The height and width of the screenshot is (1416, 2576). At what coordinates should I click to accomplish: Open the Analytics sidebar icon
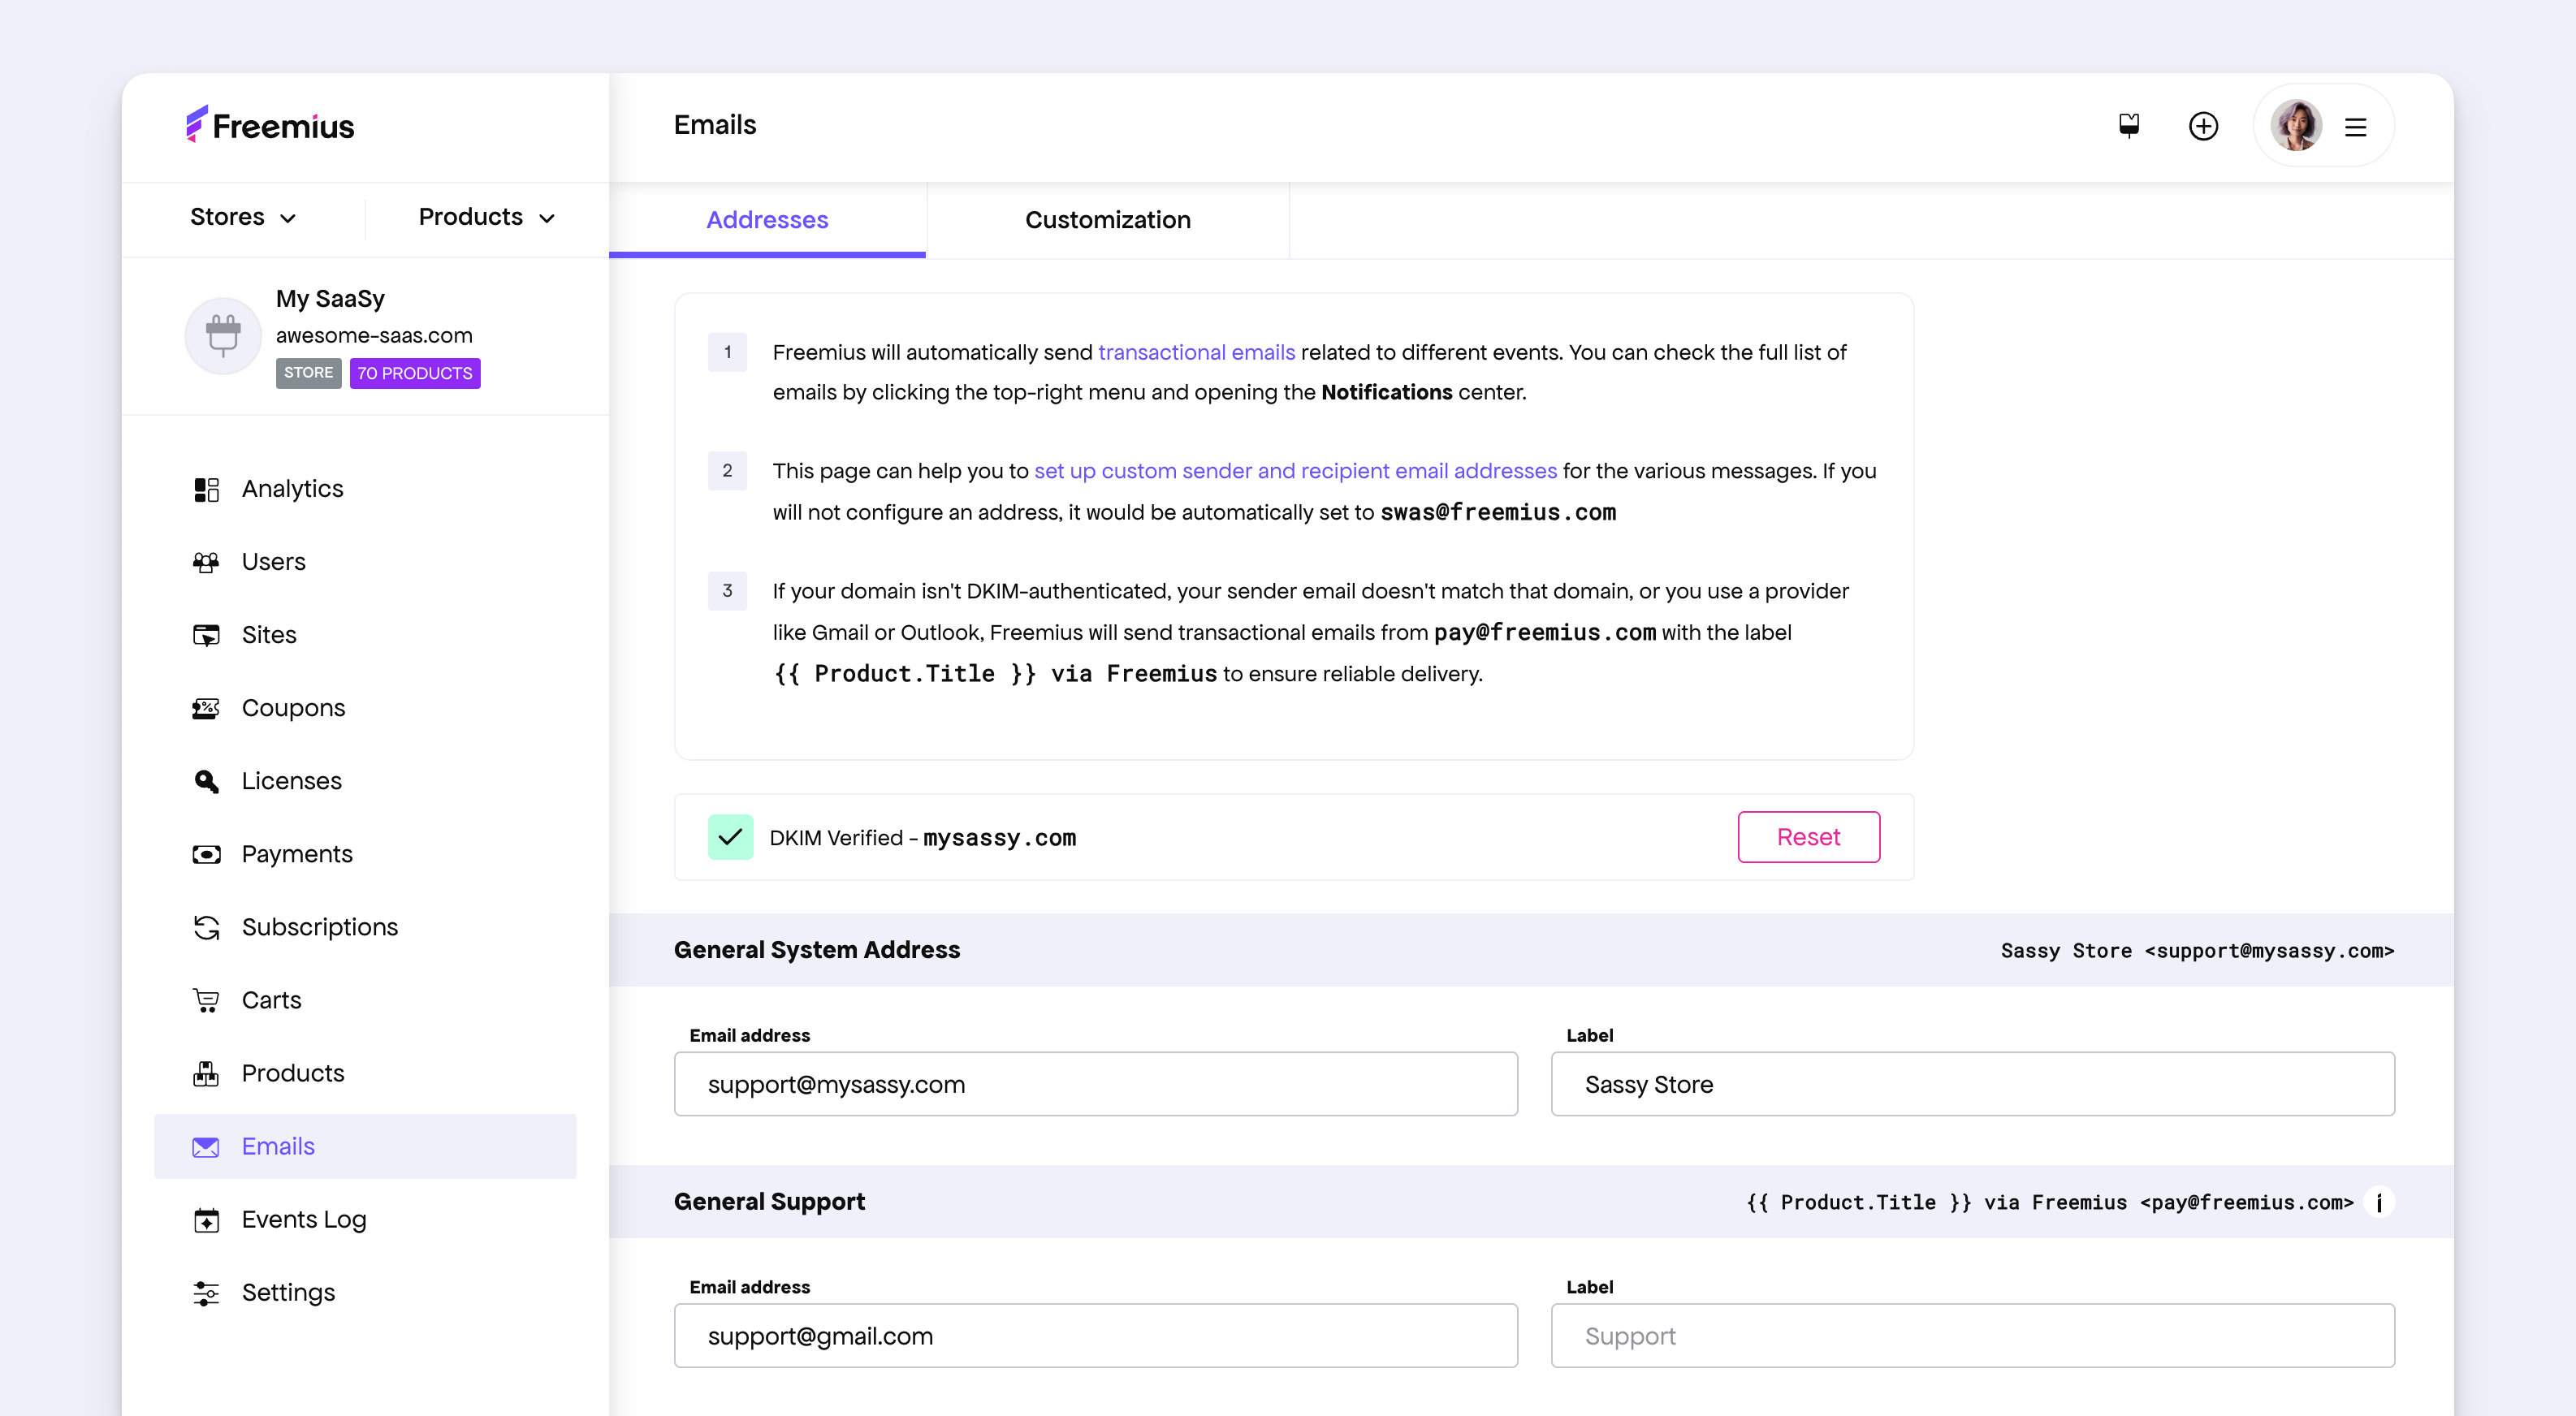(x=206, y=489)
